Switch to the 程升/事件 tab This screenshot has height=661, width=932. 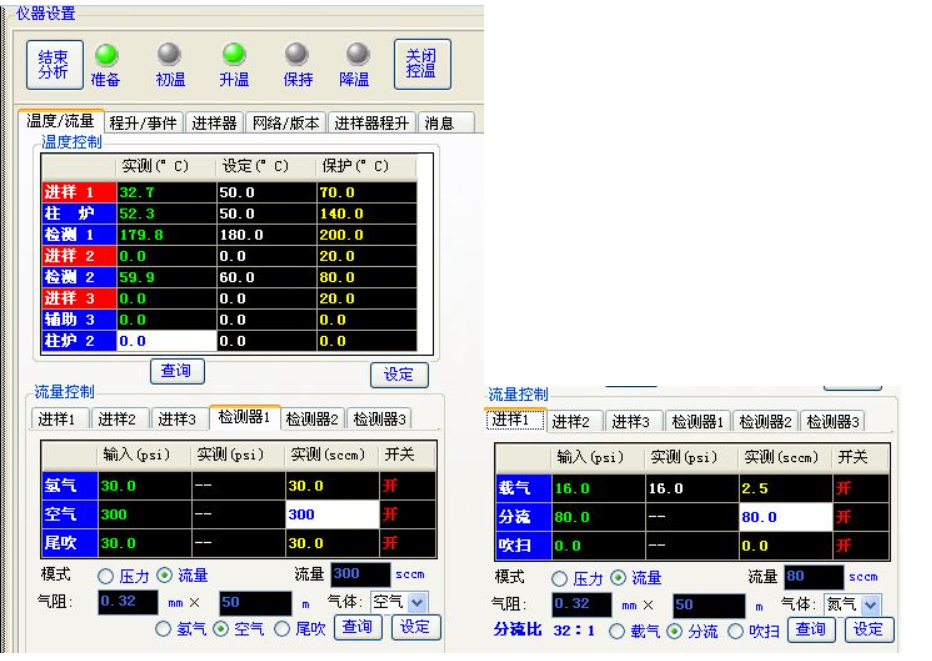[x=143, y=122]
